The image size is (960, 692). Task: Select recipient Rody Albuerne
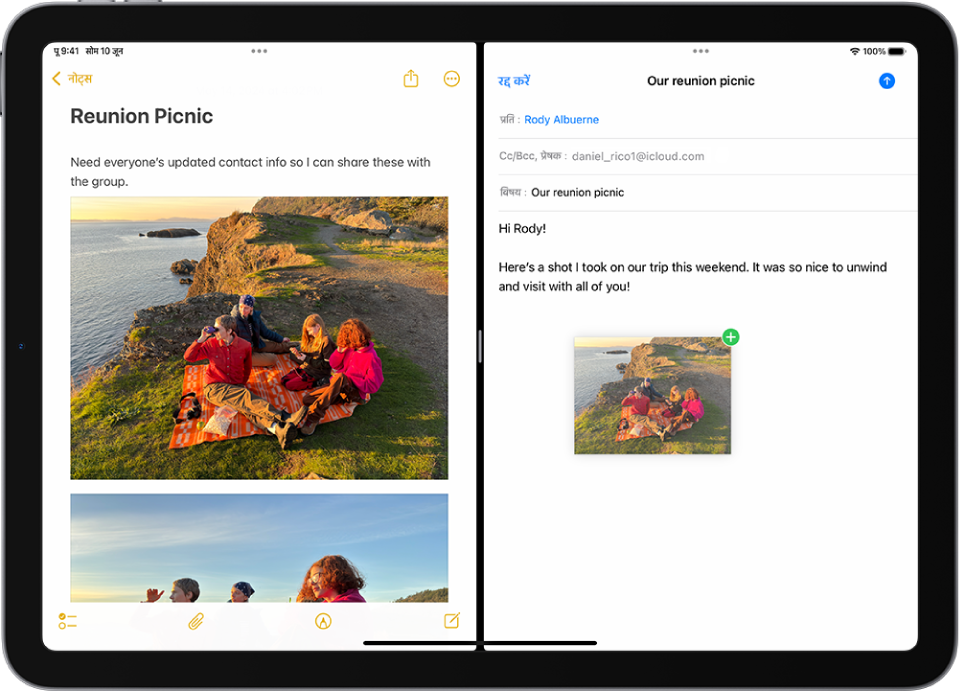pyautogui.click(x=561, y=119)
